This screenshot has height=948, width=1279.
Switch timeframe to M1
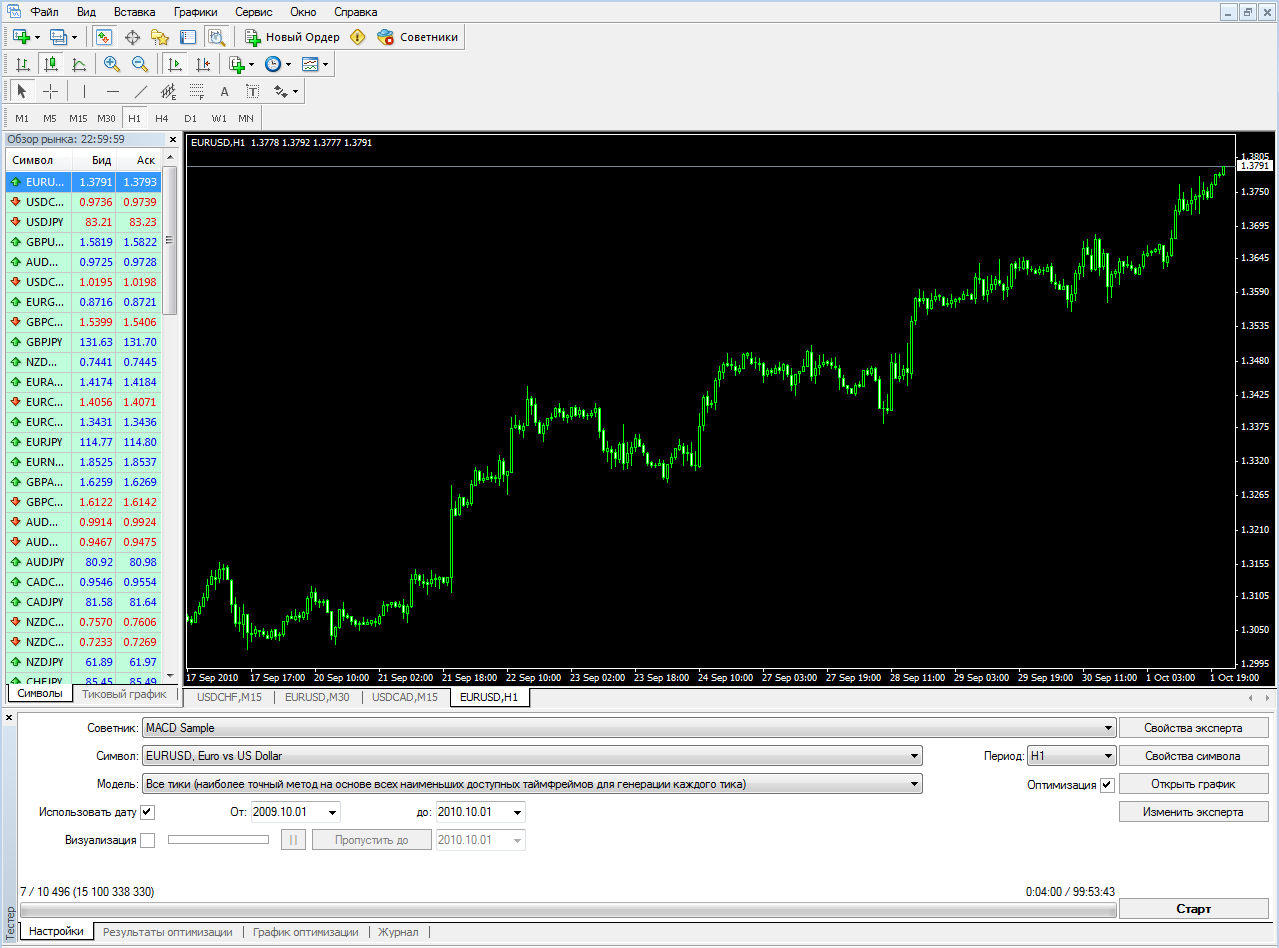22,118
